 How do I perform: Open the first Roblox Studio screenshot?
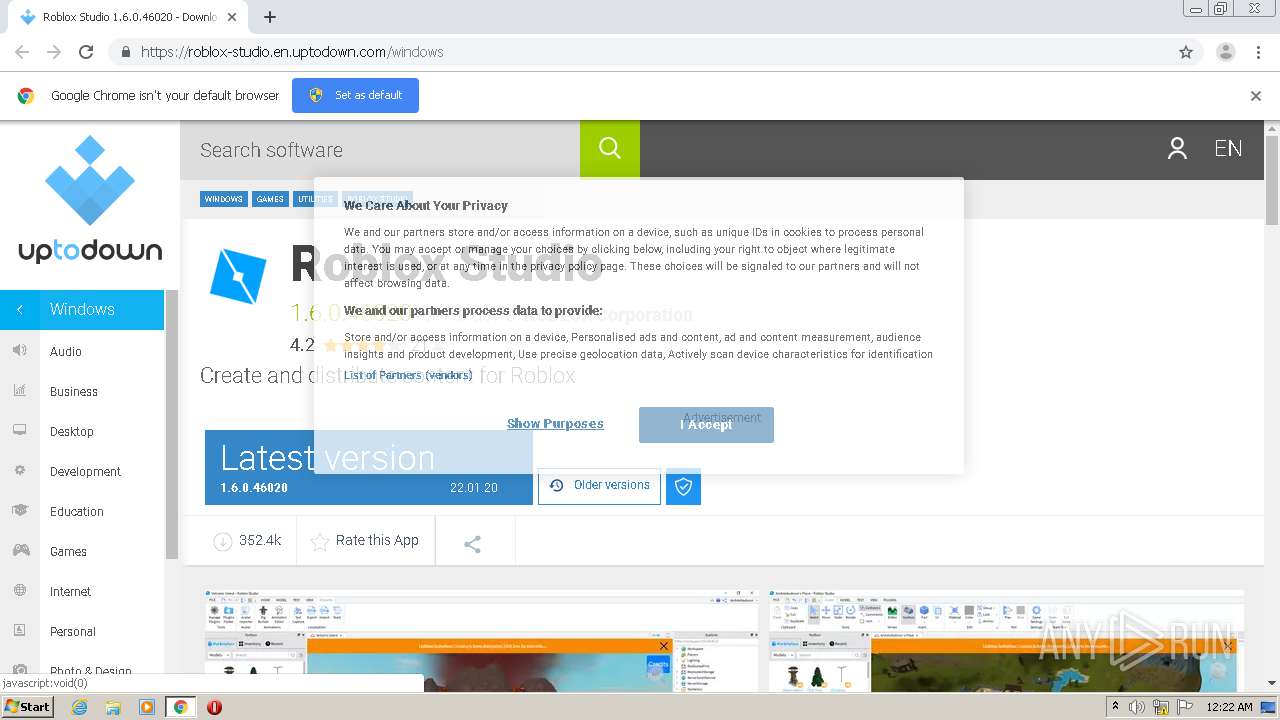coord(482,640)
